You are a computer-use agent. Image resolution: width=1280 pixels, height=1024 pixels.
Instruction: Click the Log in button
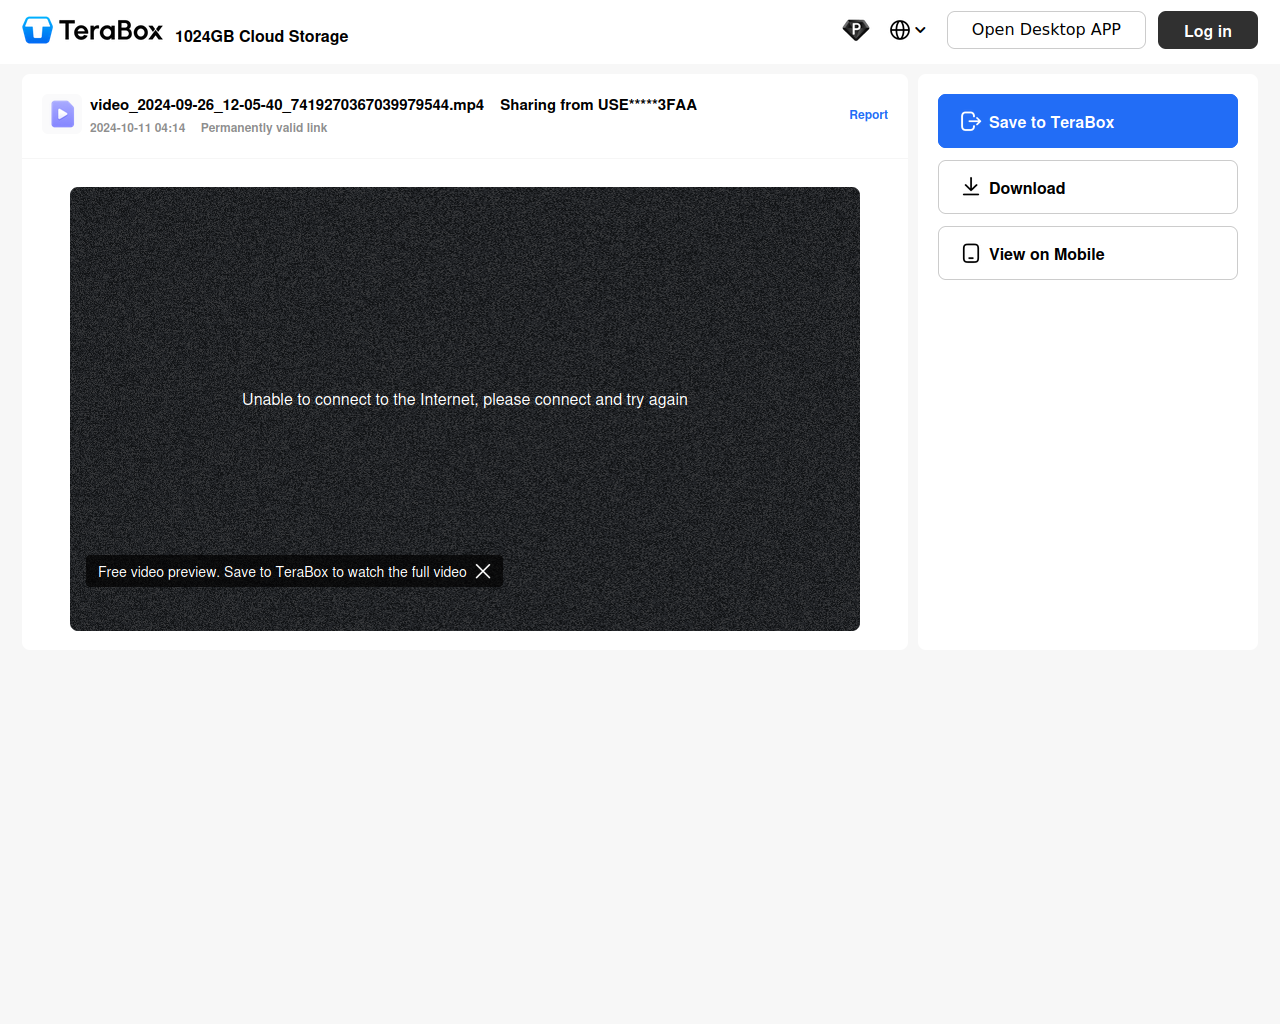pos(1208,30)
